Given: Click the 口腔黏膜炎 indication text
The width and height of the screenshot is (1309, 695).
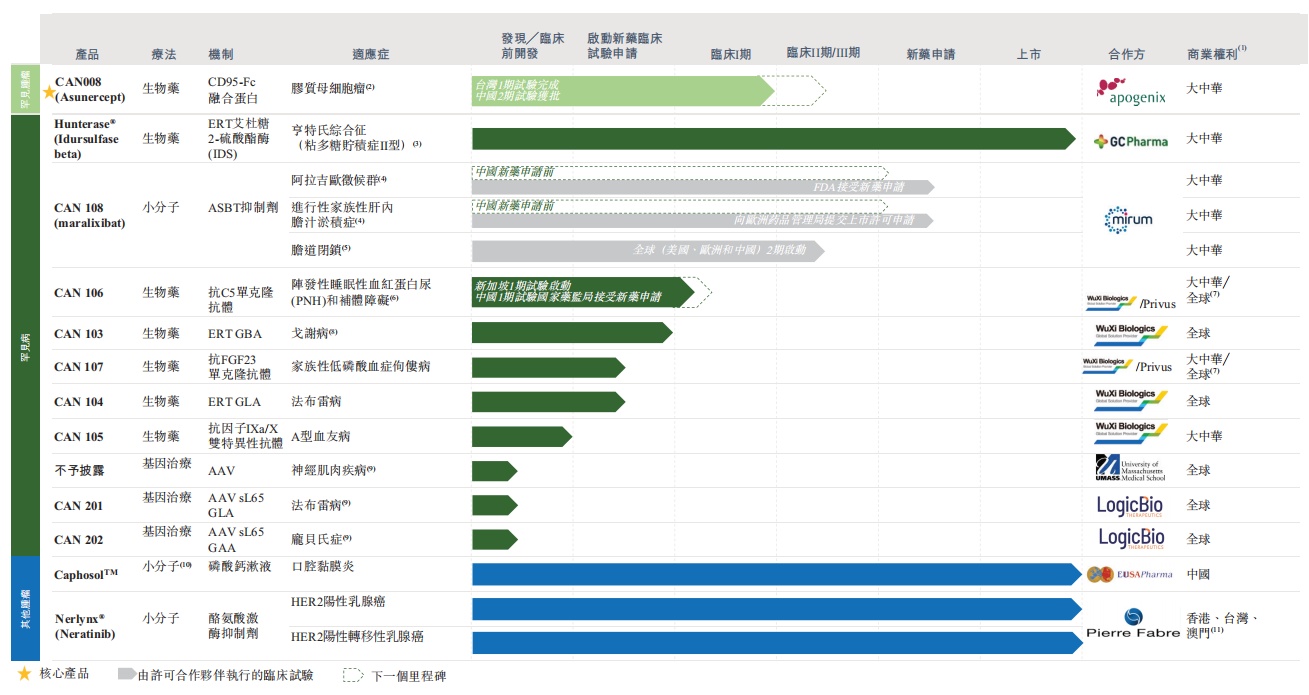Looking at the screenshot, I should coord(323,567).
